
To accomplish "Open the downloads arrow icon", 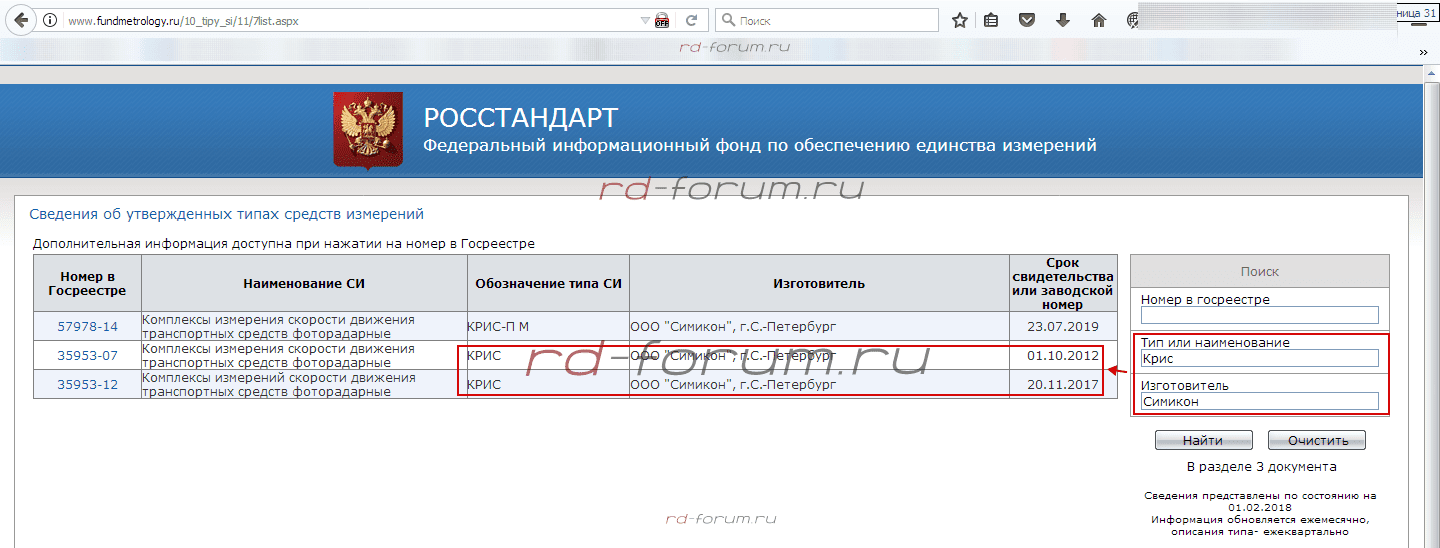I will coord(1063,20).
